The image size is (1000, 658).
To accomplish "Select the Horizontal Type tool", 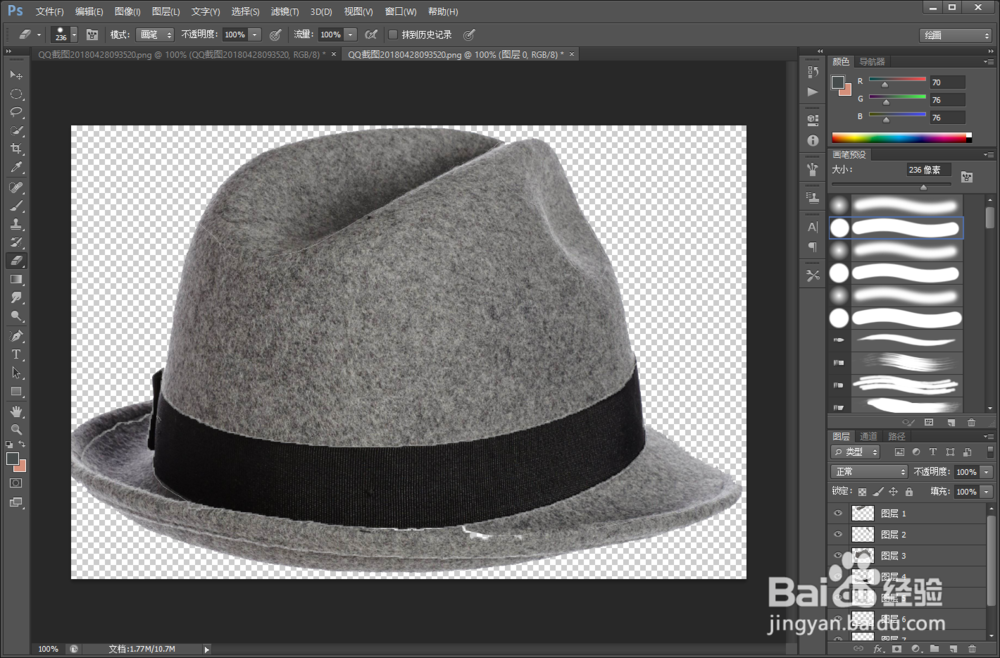I will point(16,355).
